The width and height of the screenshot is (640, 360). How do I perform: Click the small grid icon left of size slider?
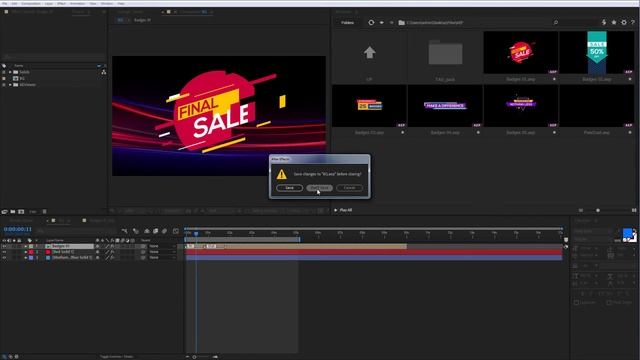(581, 210)
